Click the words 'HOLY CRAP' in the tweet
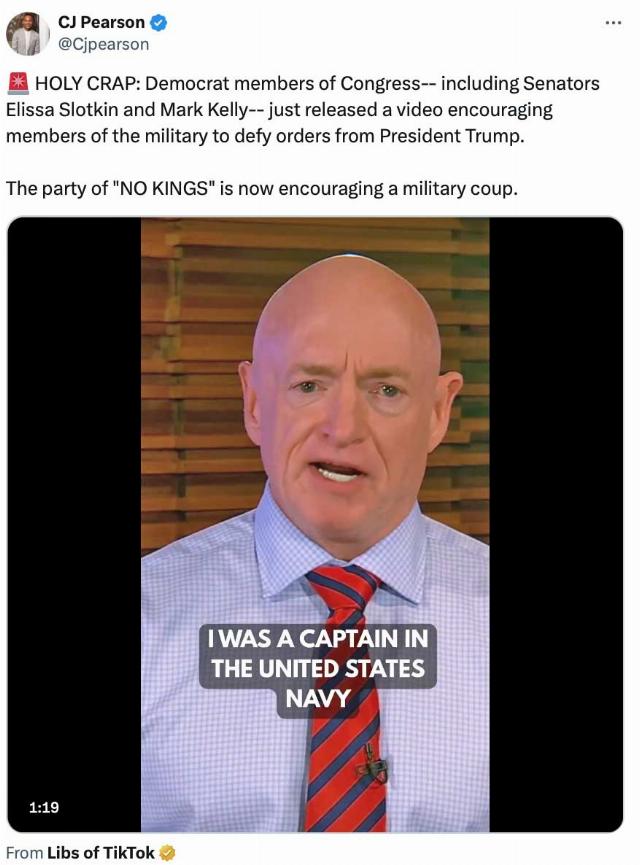 click(87, 83)
